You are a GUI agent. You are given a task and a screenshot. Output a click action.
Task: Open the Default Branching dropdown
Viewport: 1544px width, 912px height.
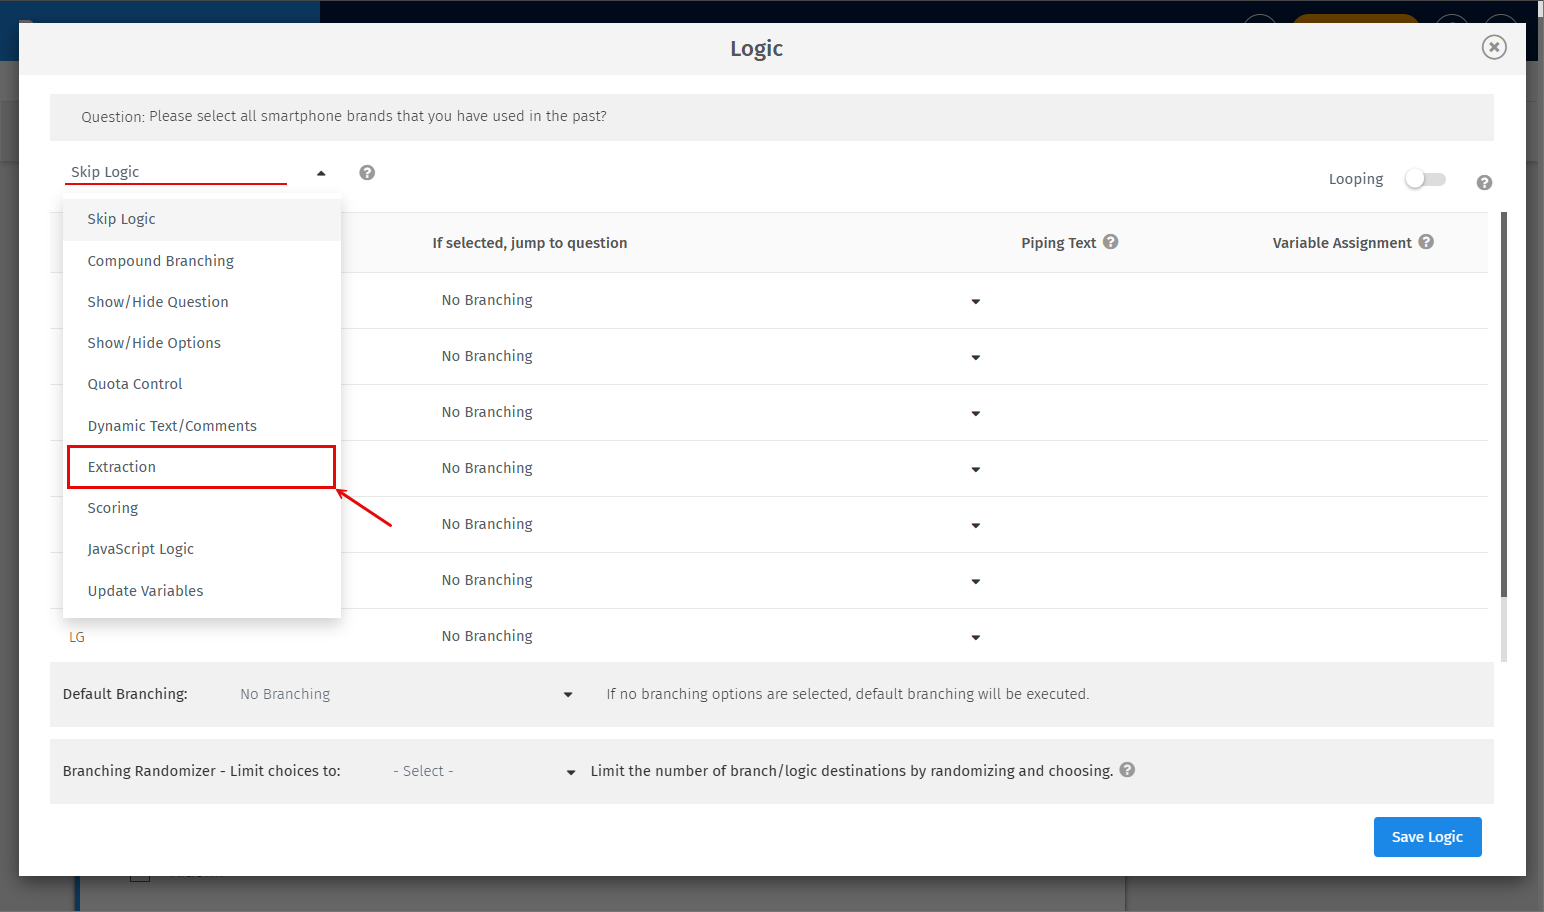pyautogui.click(x=567, y=693)
